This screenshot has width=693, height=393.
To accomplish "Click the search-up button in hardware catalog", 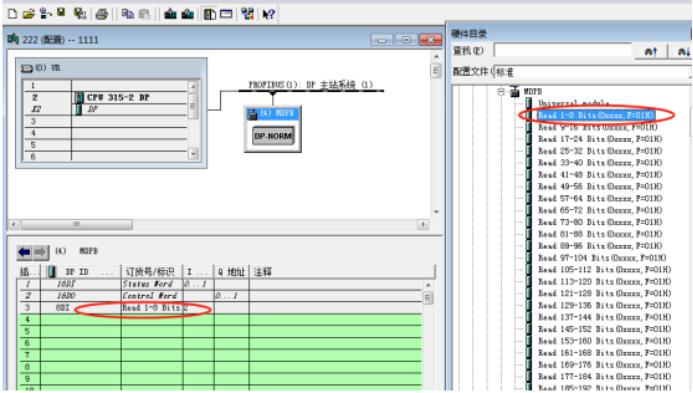I will point(651,51).
